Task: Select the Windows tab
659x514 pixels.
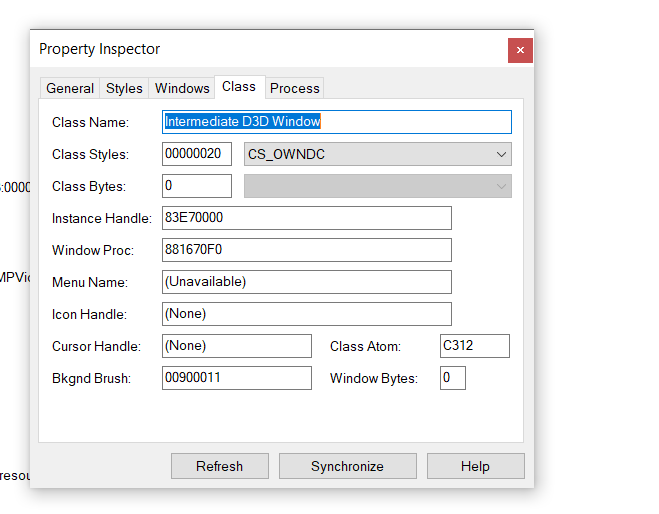Action: (182, 88)
